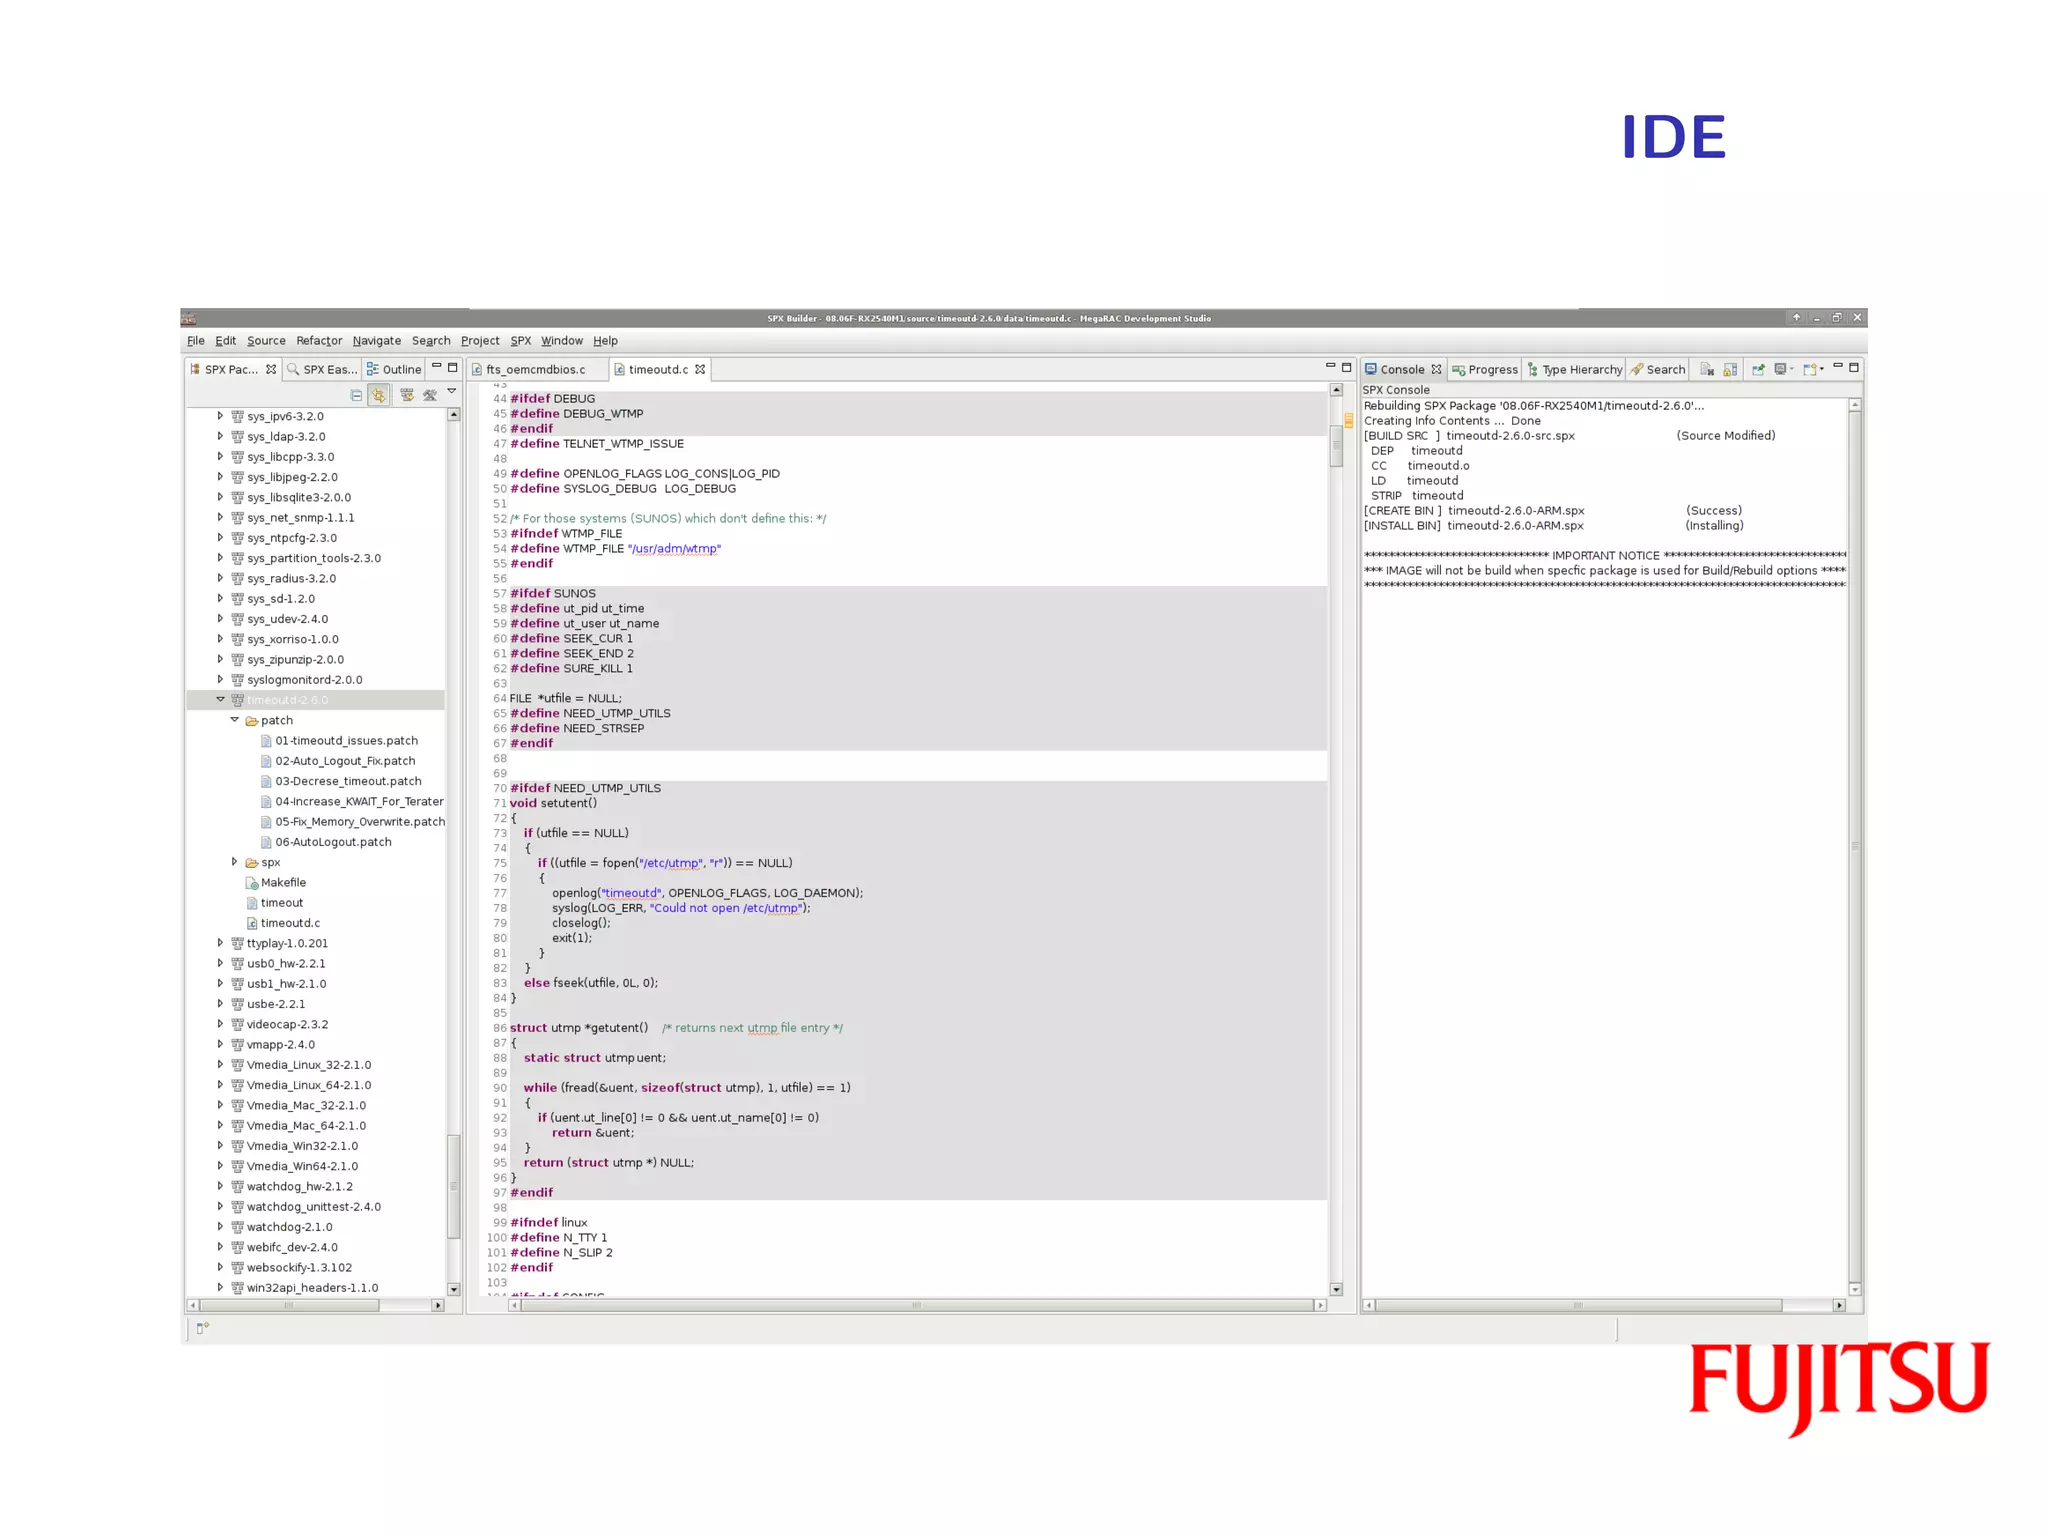
Task: Minimize the console panel
Action: click(x=1838, y=367)
